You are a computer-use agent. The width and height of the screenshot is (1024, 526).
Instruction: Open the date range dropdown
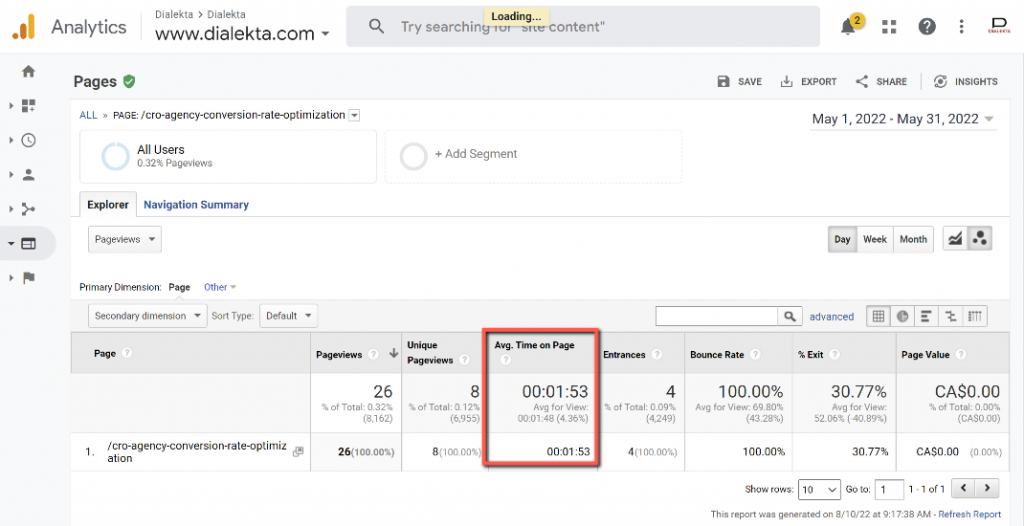coord(903,119)
